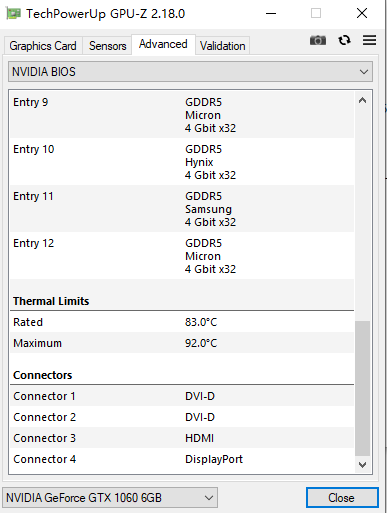
Task: Click the vertical scrollbar thumb
Action: (x=363, y=388)
